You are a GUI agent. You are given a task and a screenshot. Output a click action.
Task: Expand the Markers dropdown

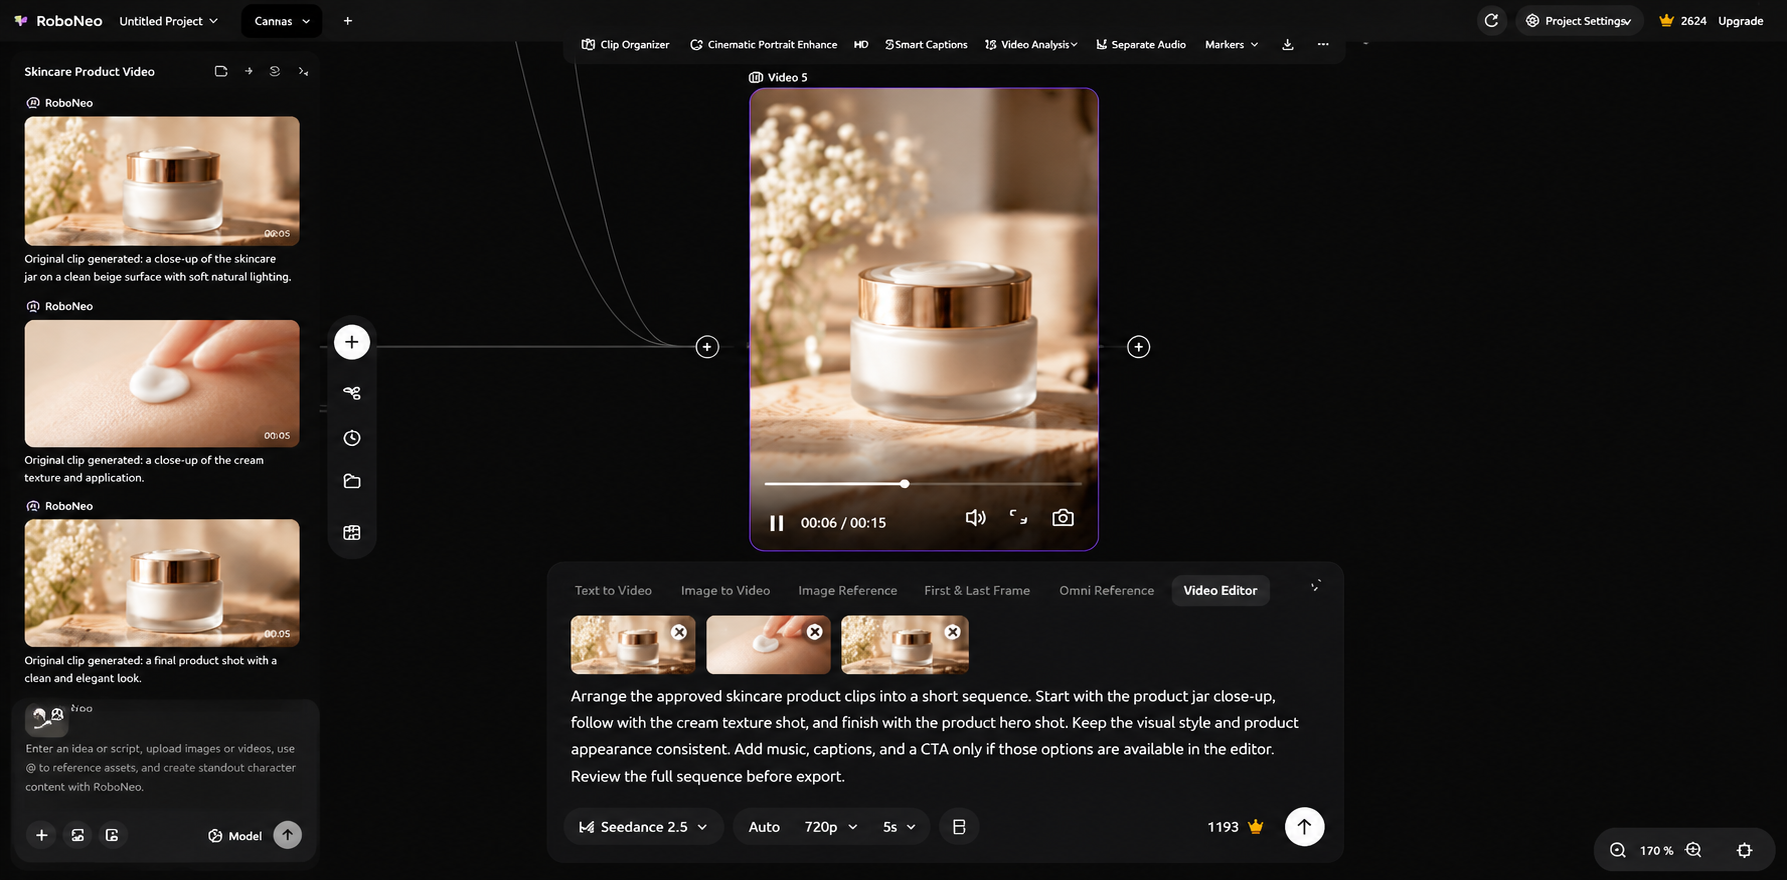click(x=1231, y=45)
